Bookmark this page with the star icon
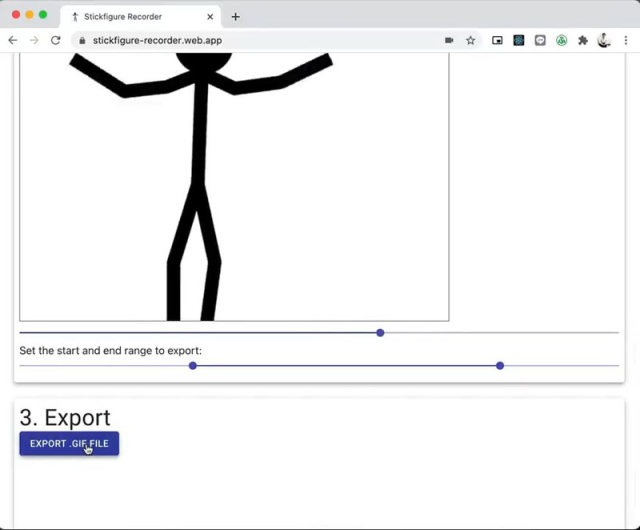Screen dimensions: 640x530 point(470,40)
